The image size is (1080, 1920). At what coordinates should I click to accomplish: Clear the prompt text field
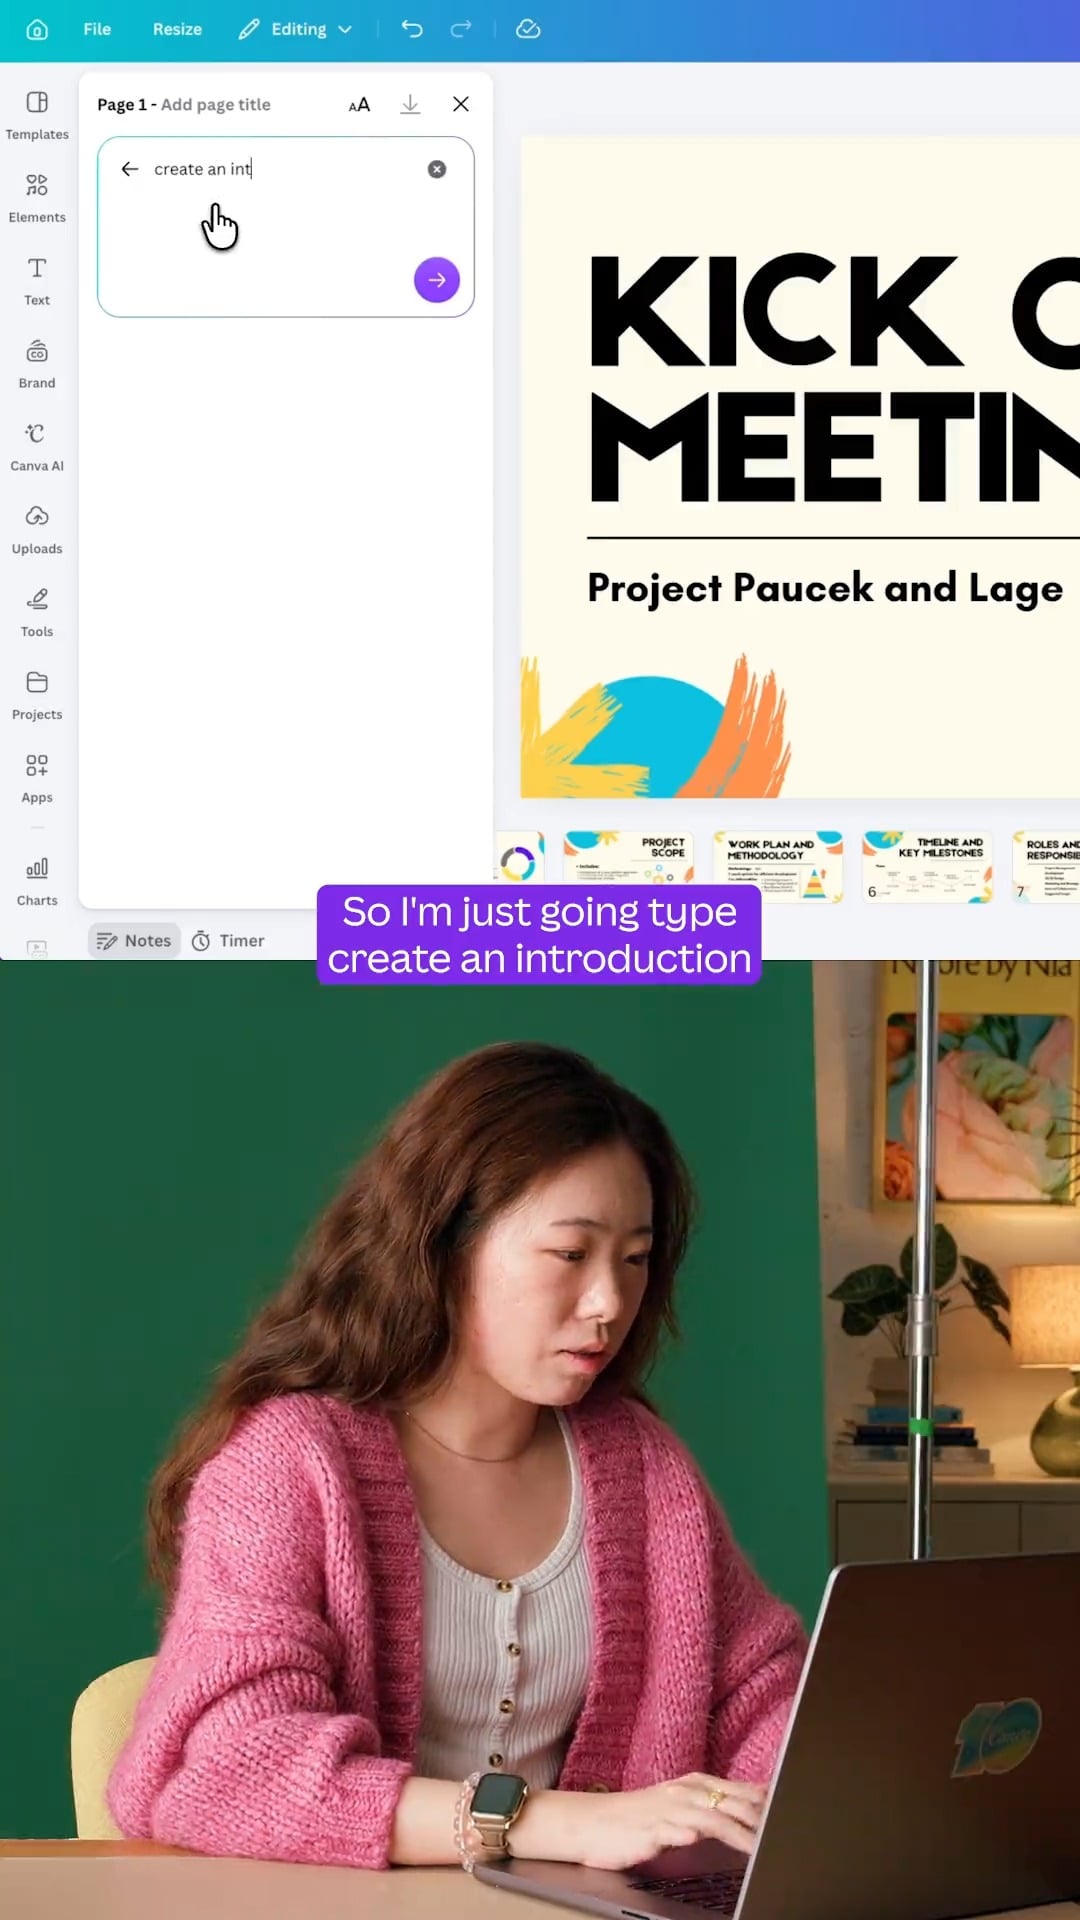point(437,169)
